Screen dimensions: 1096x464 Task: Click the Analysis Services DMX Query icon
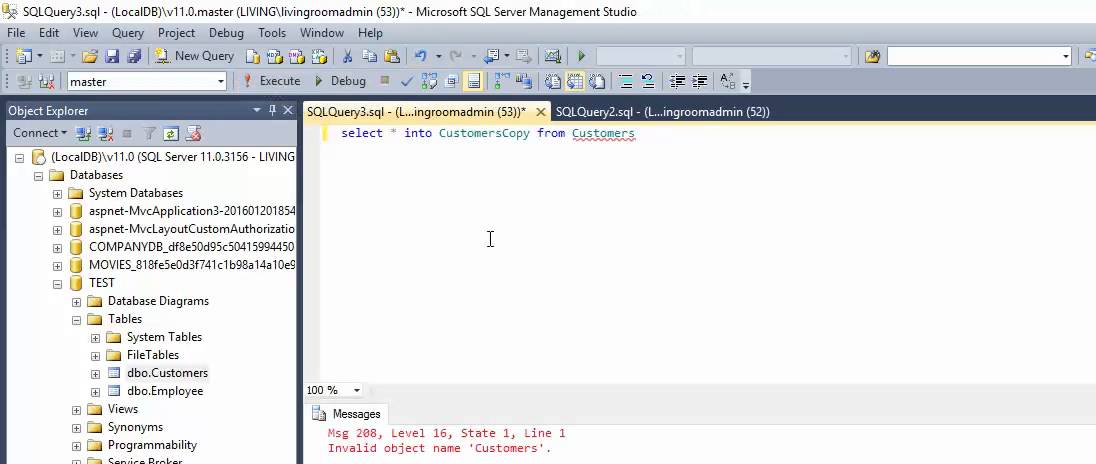click(x=296, y=56)
